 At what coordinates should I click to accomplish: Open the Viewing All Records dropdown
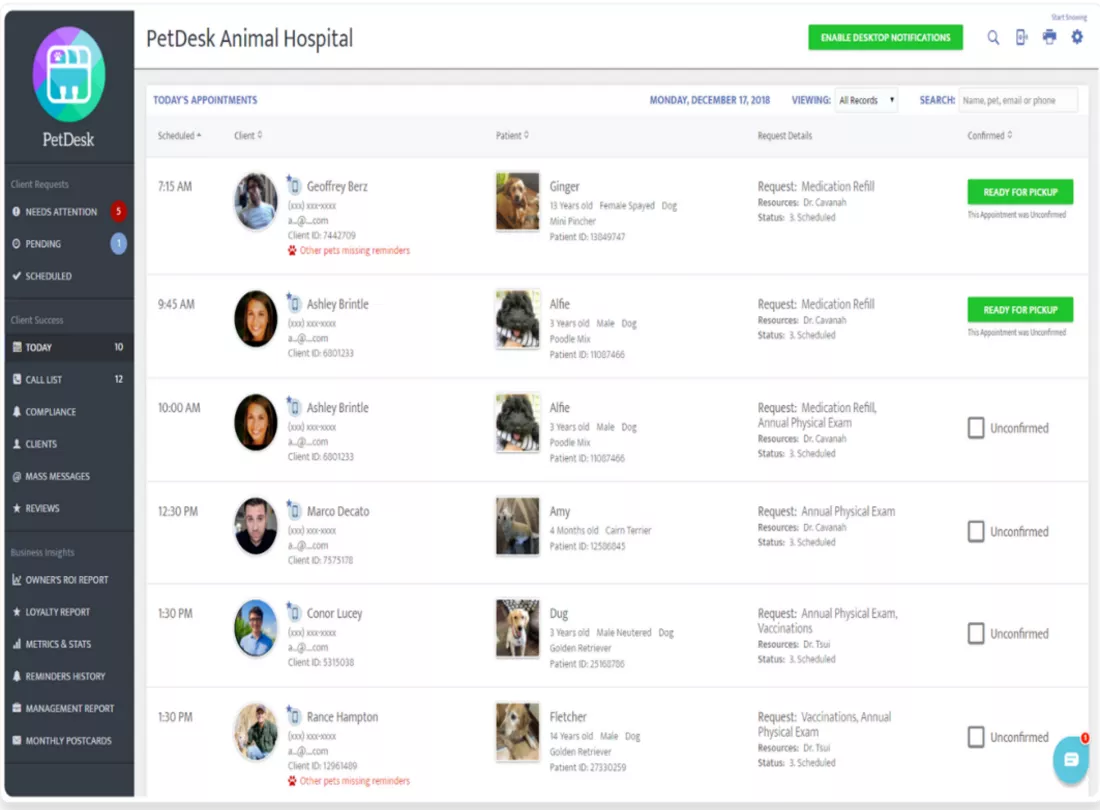tap(866, 100)
